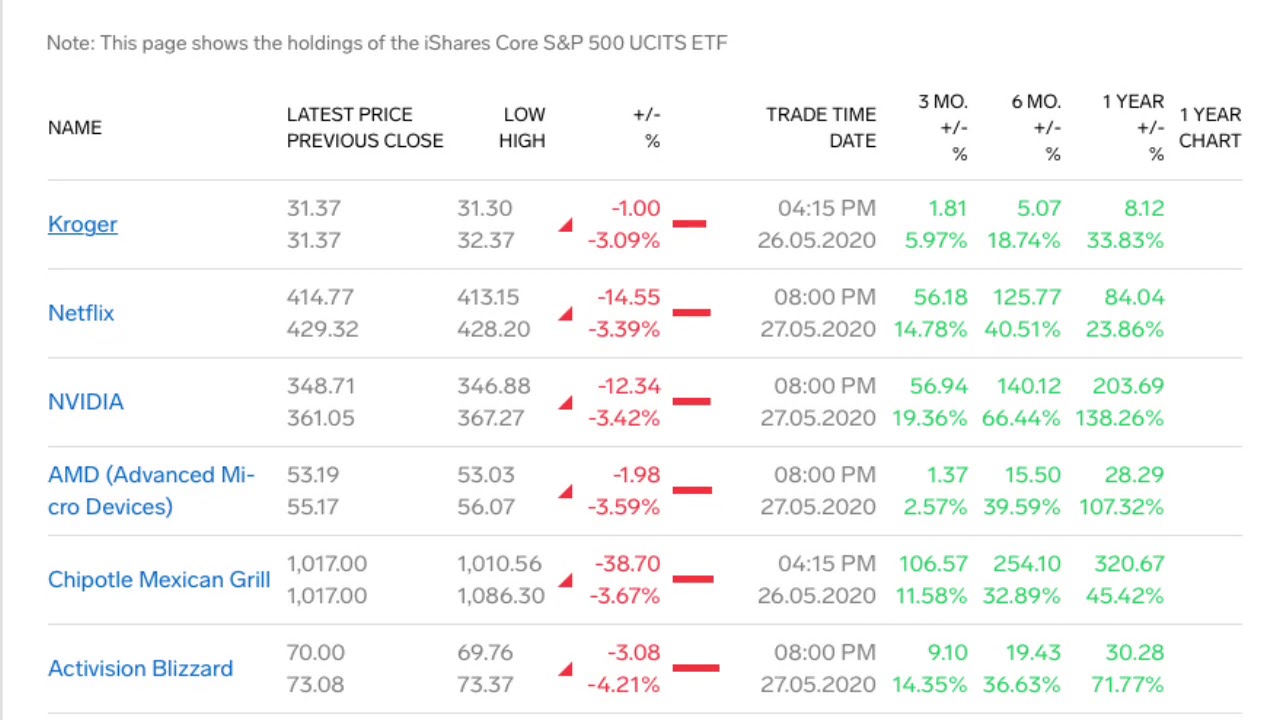Go to the NVIDIA stock page
Image resolution: width=1280 pixels, height=720 pixels.
(x=86, y=402)
